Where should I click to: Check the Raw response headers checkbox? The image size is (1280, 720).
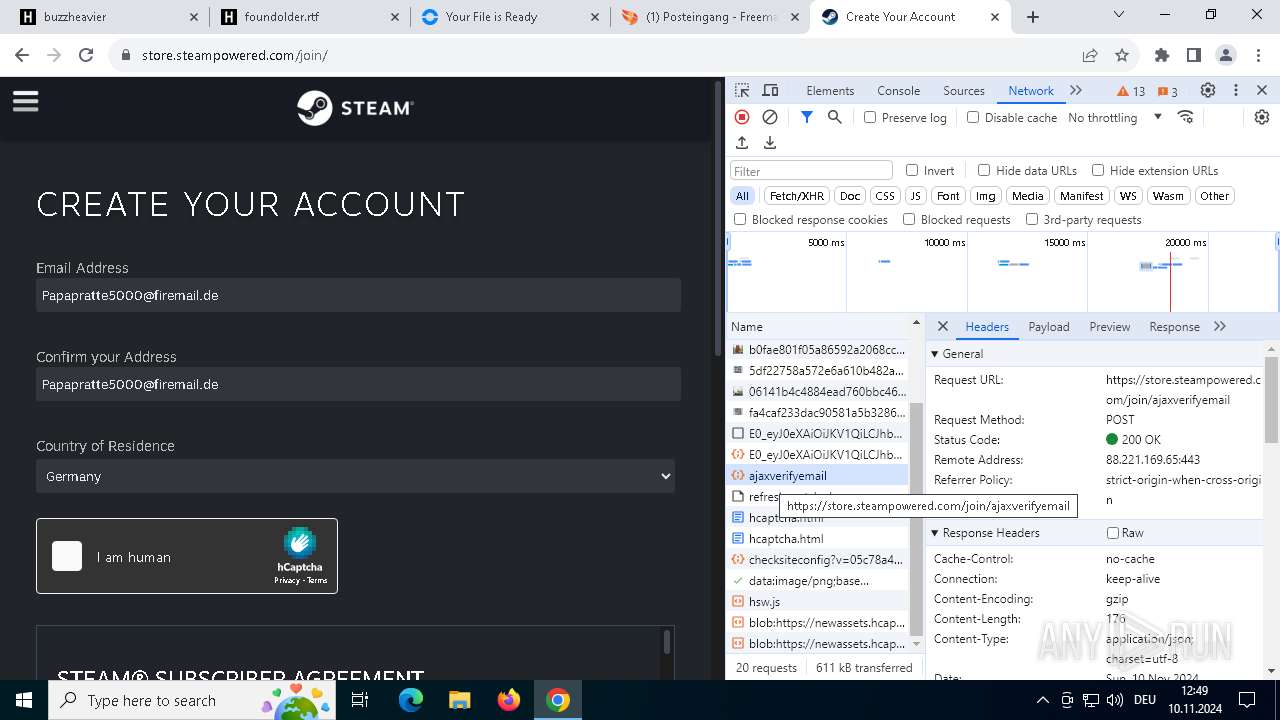coord(1113,533)
